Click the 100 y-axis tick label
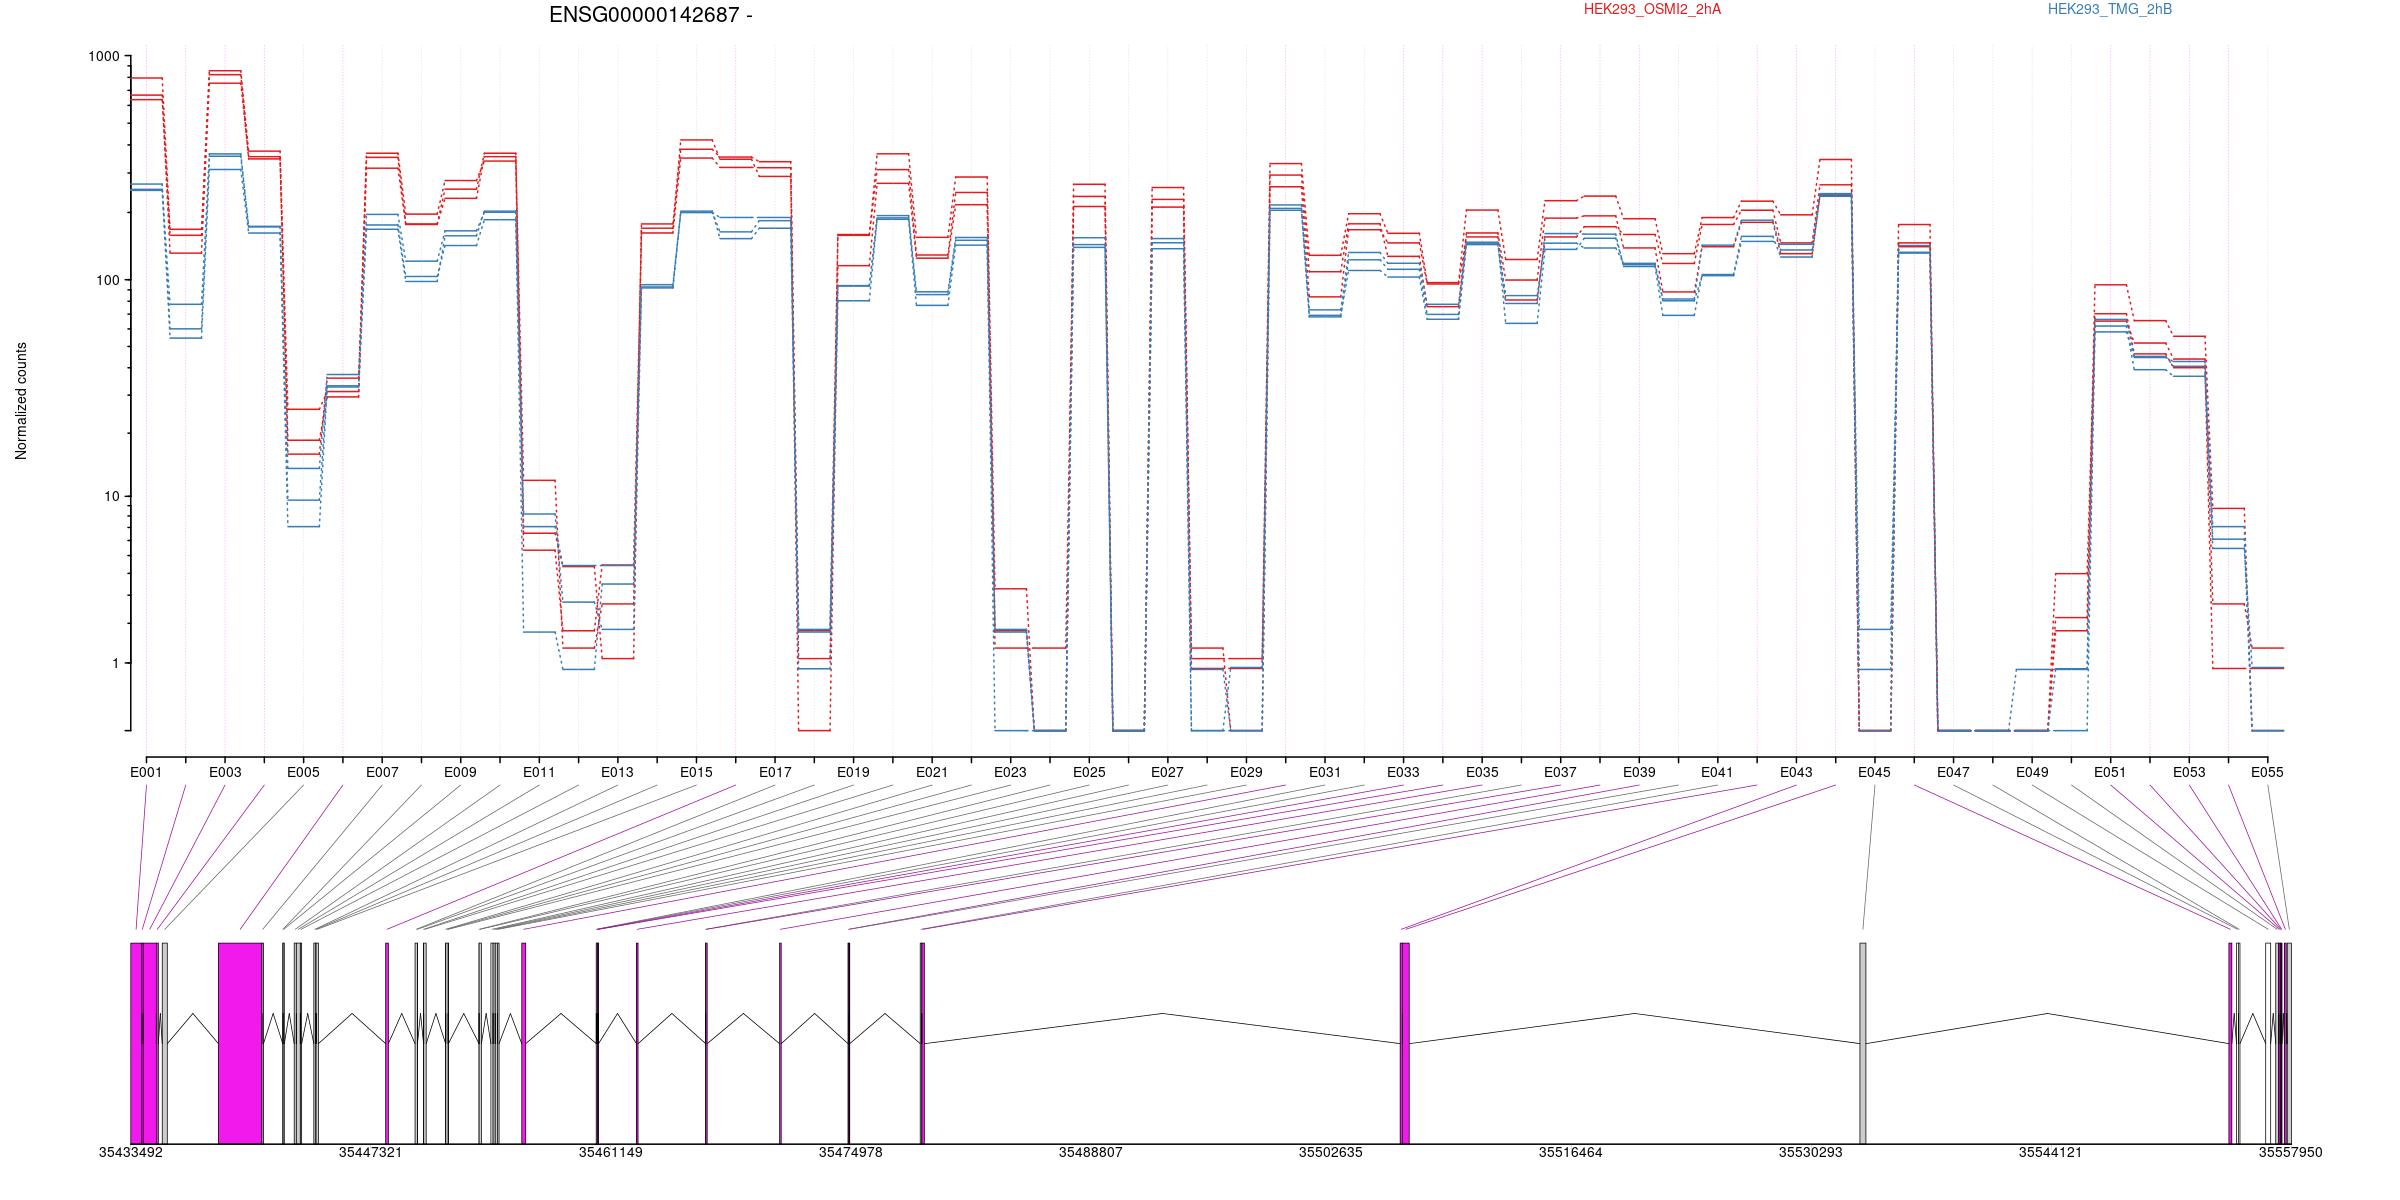 108,280
